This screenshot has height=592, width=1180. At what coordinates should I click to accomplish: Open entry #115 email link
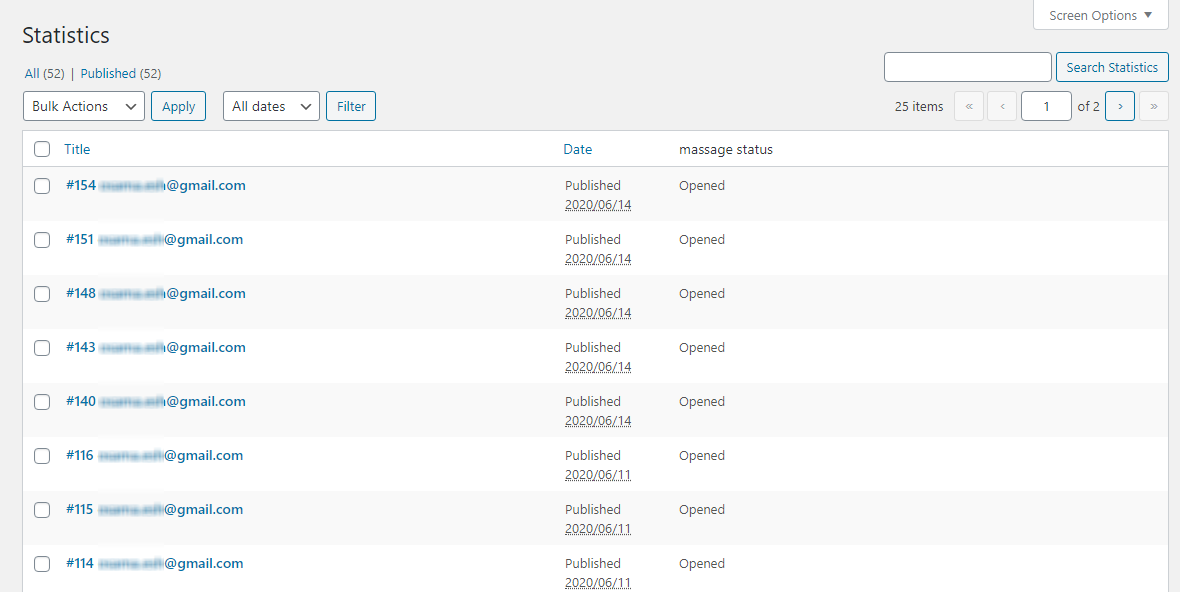pyautogui.click(x=154, y=509)
